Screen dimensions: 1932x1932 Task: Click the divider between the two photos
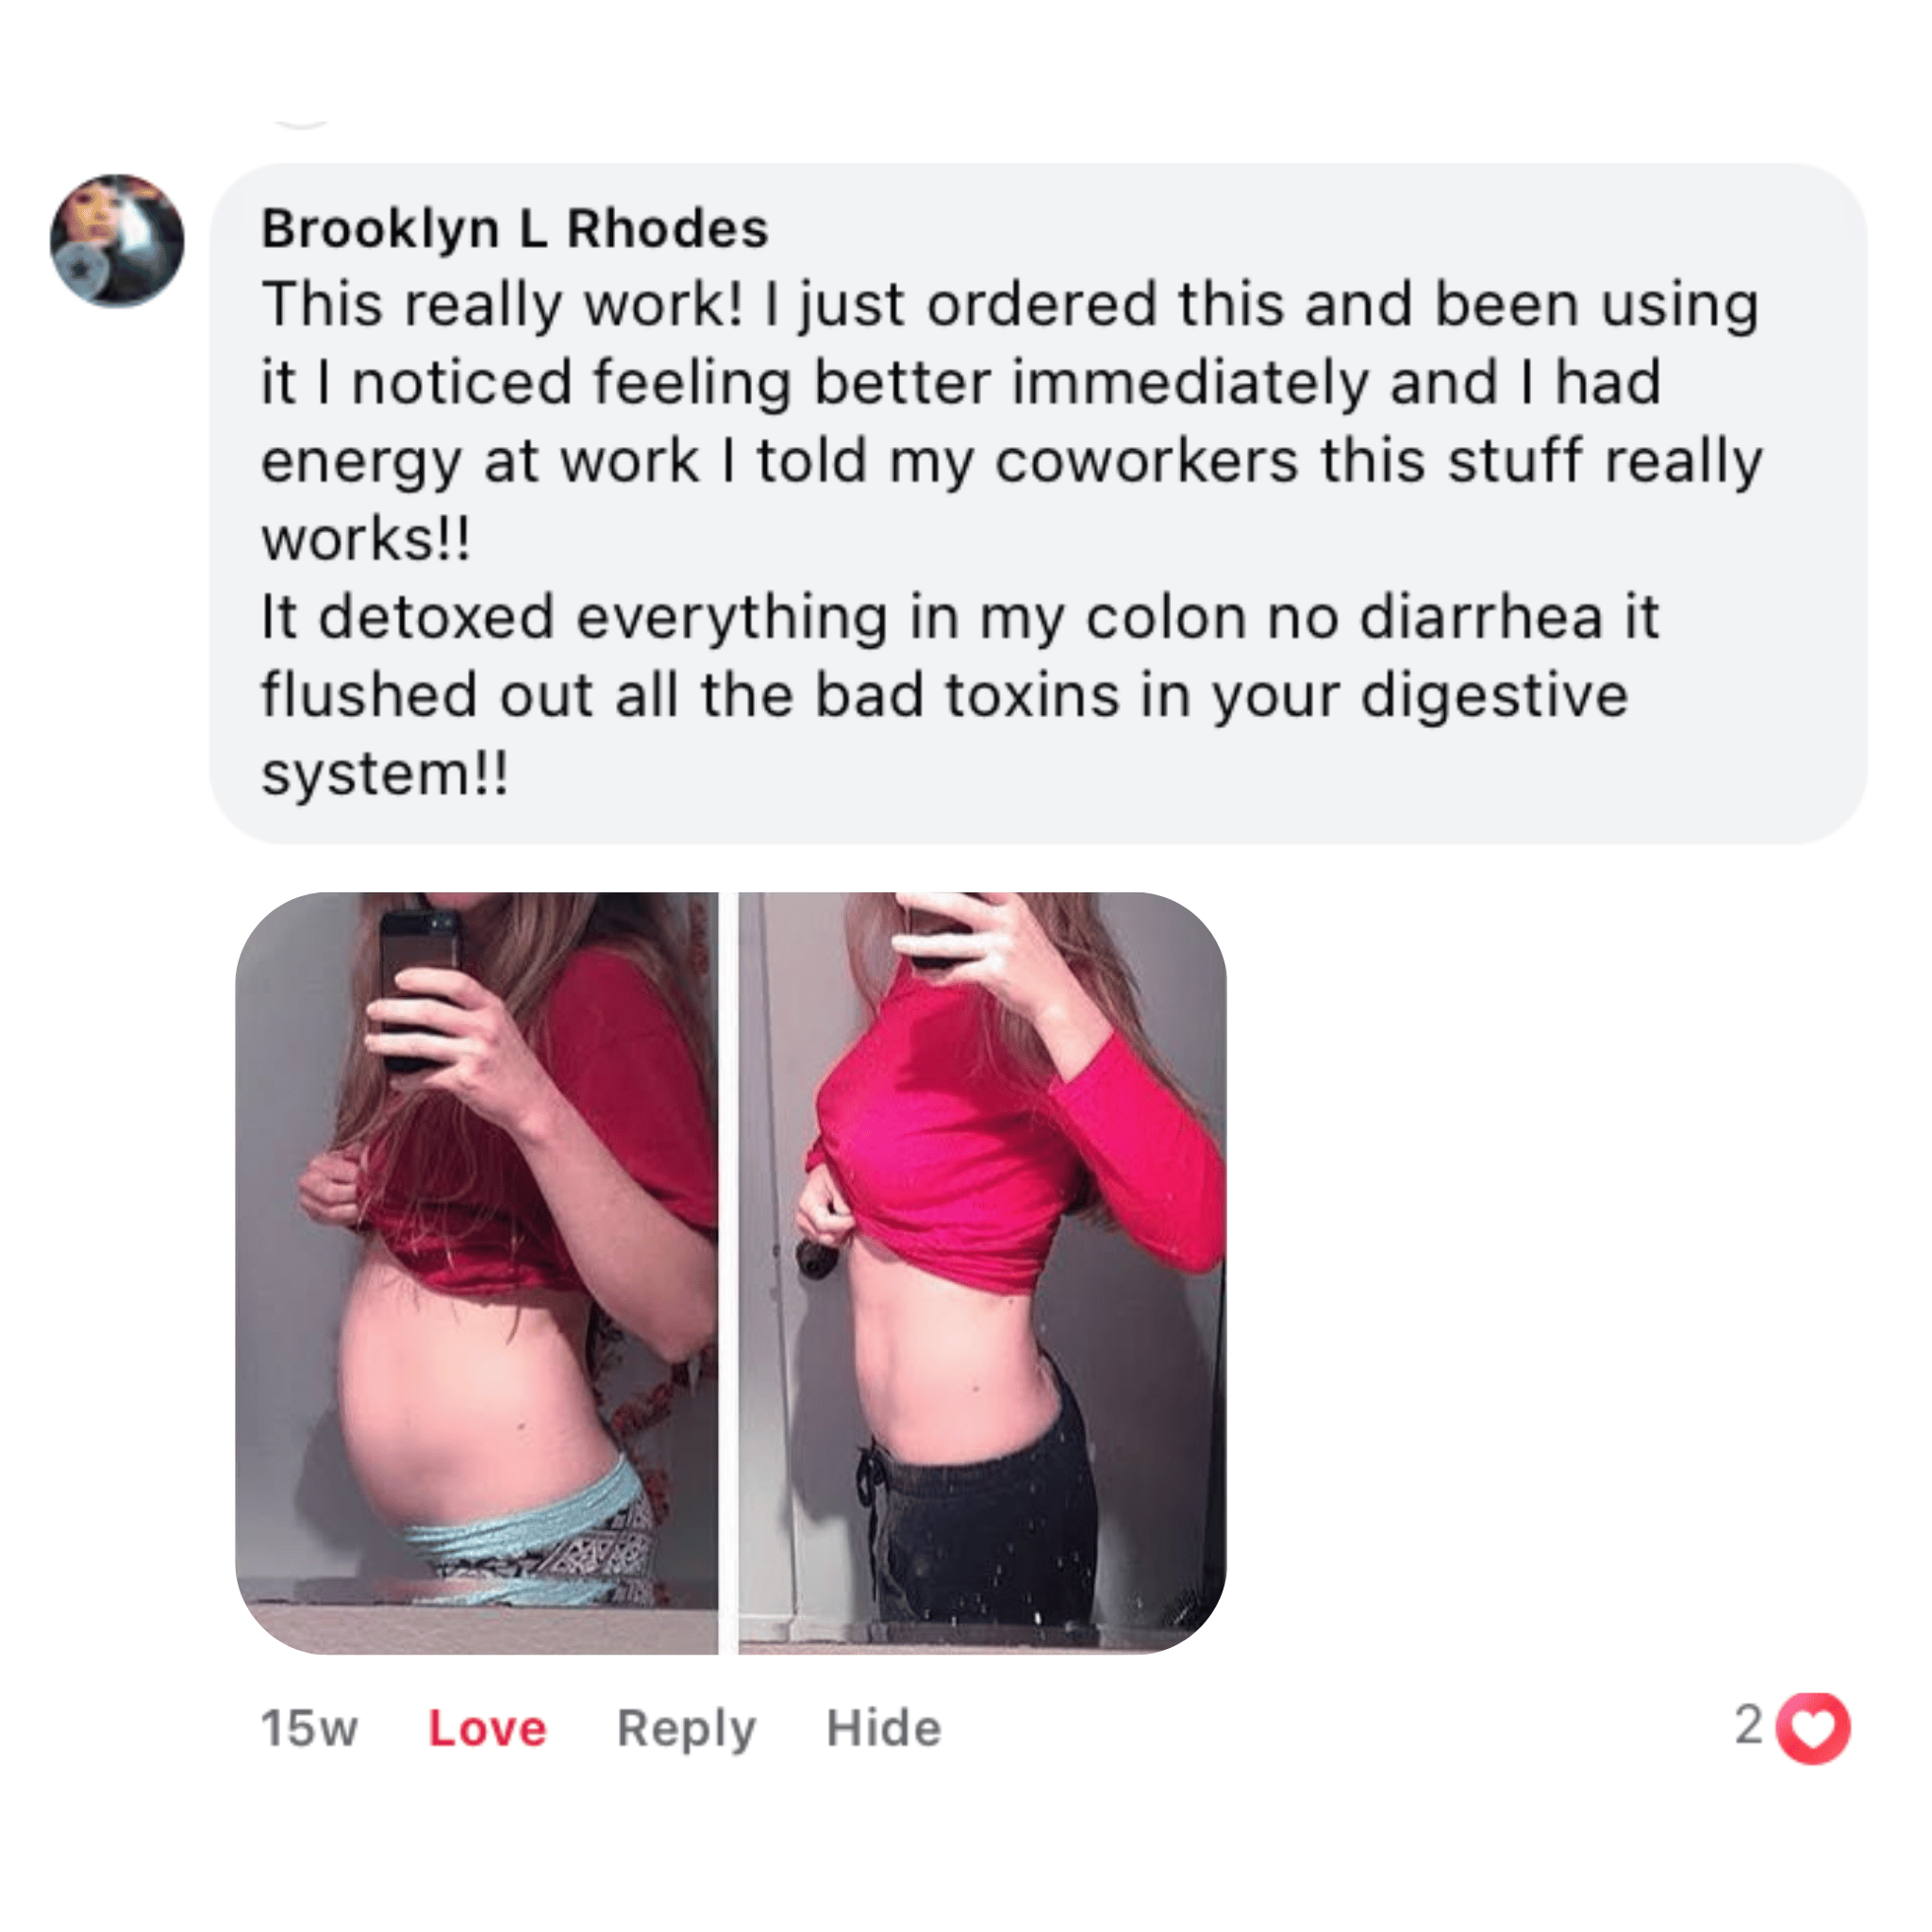[728, 1273]
